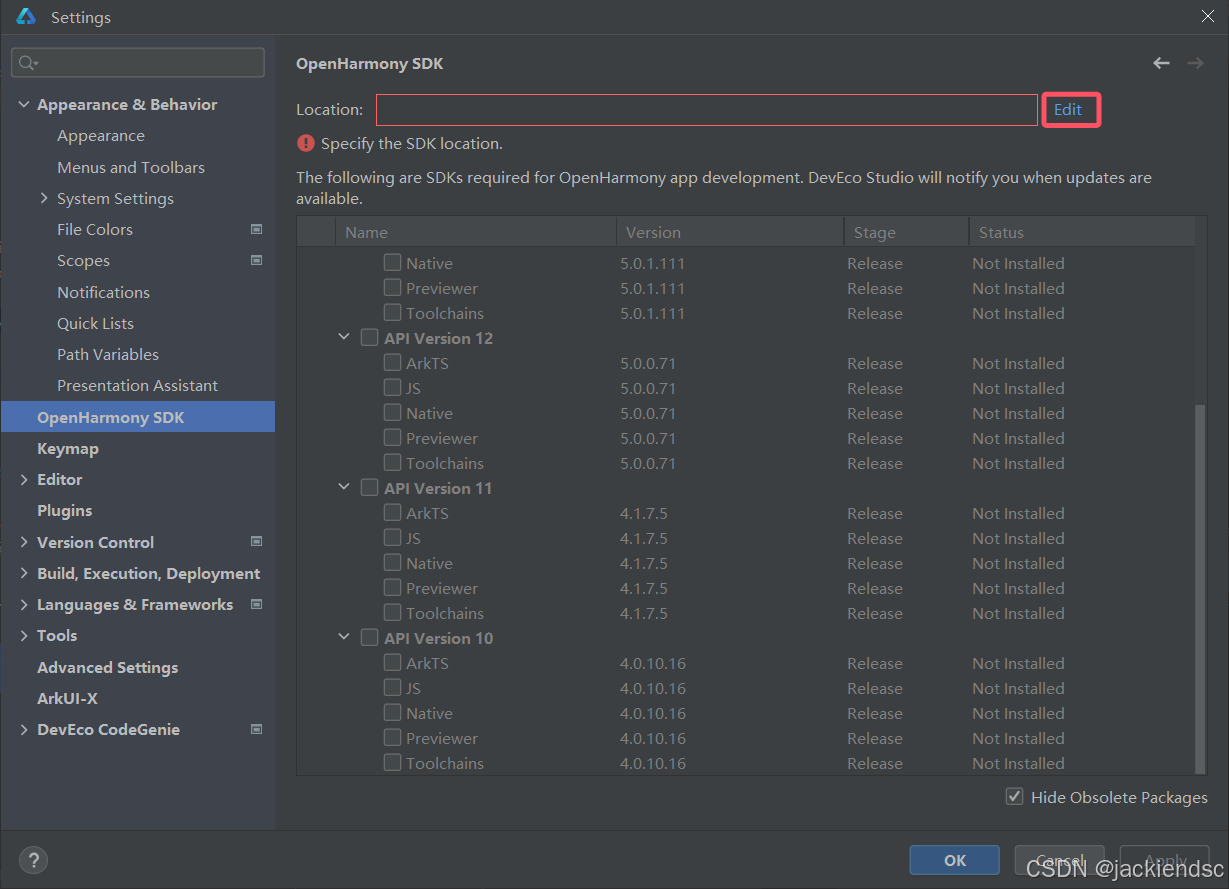This screenshot has width=1229, height=889.
Task: Check ArkTS 4.0.10.16 checkbox
Action: [393, 663]
